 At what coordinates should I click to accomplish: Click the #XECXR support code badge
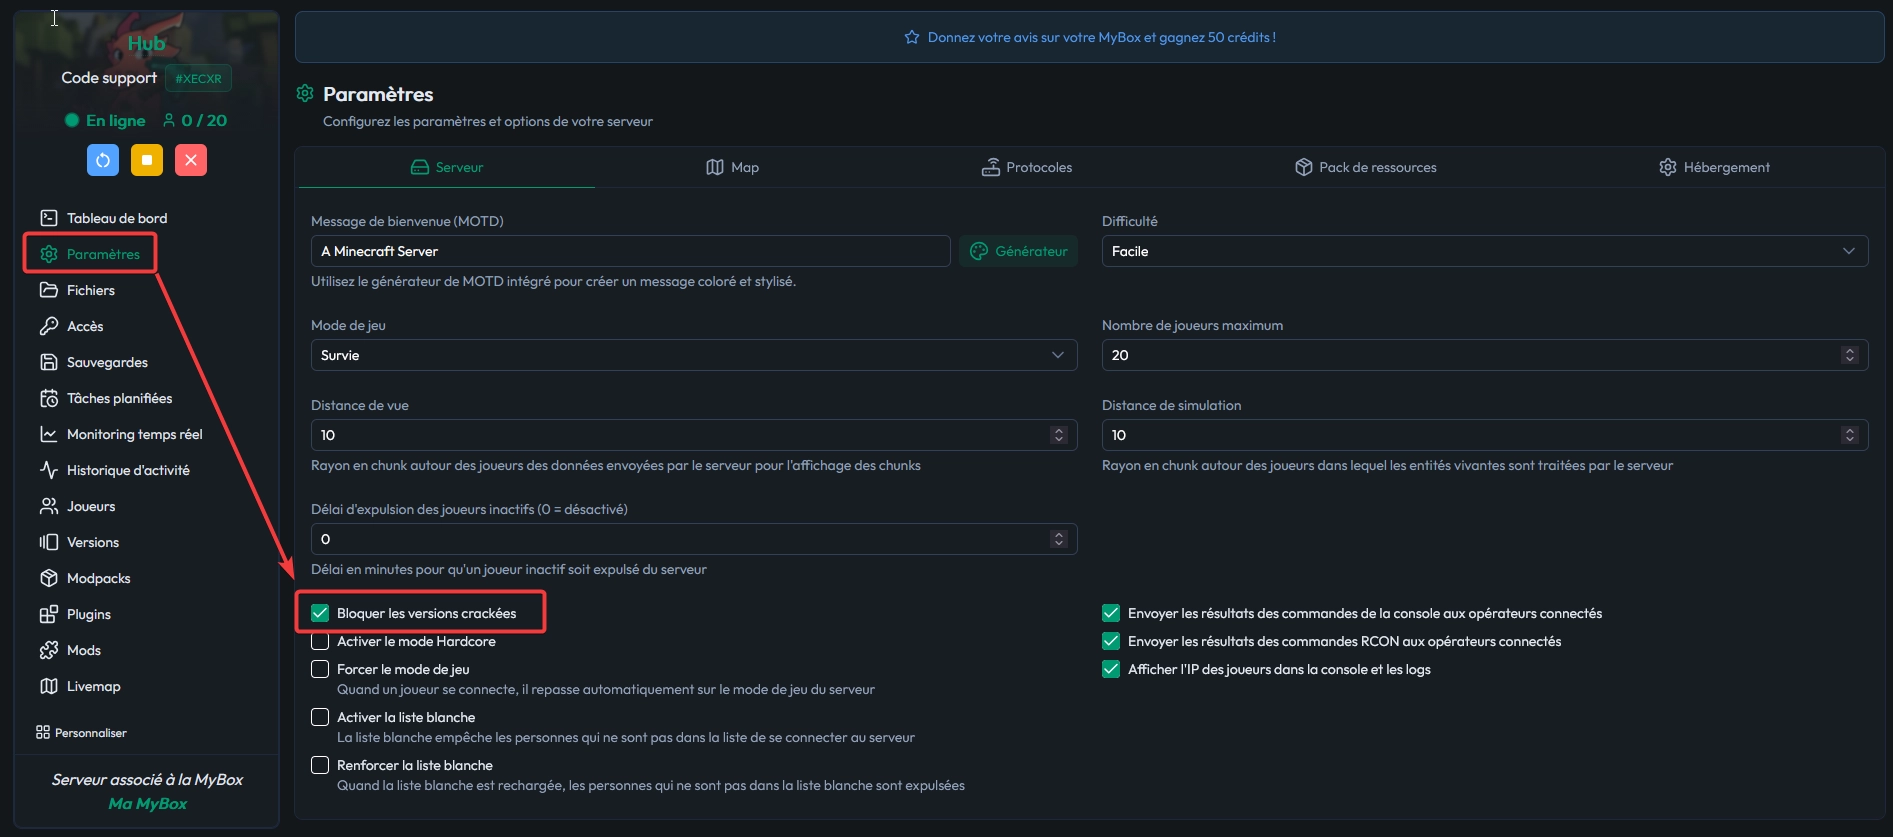[198, 78]
